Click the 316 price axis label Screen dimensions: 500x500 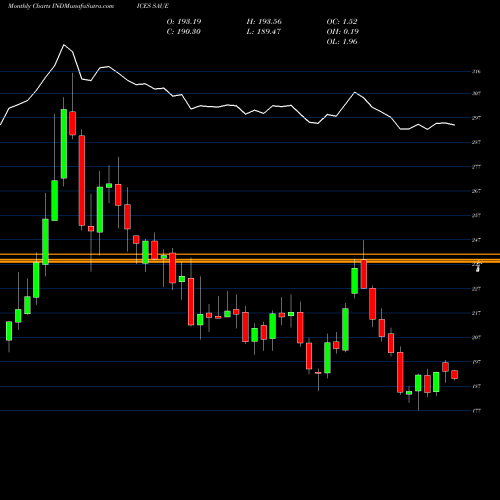coord(476,71)
